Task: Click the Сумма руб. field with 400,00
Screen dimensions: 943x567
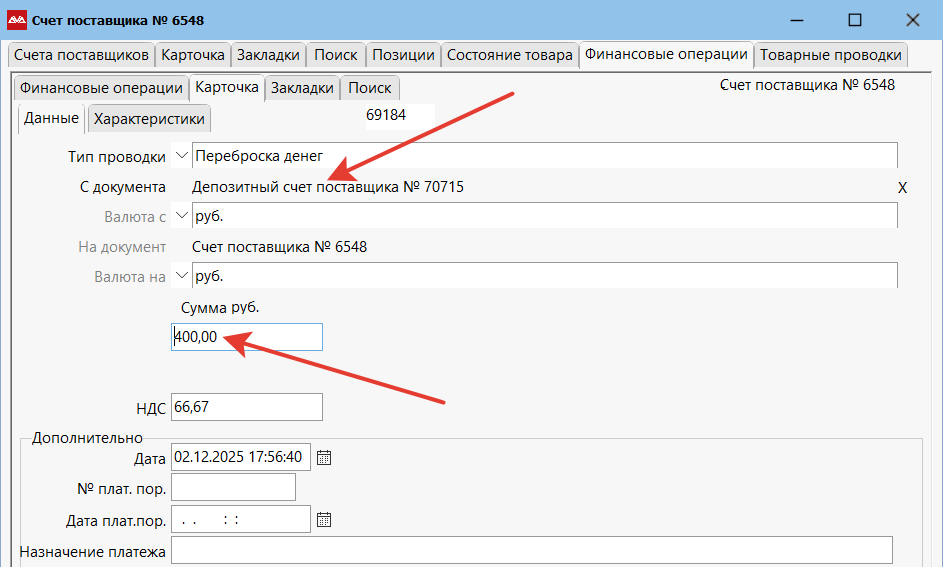Action: [247, 337]
